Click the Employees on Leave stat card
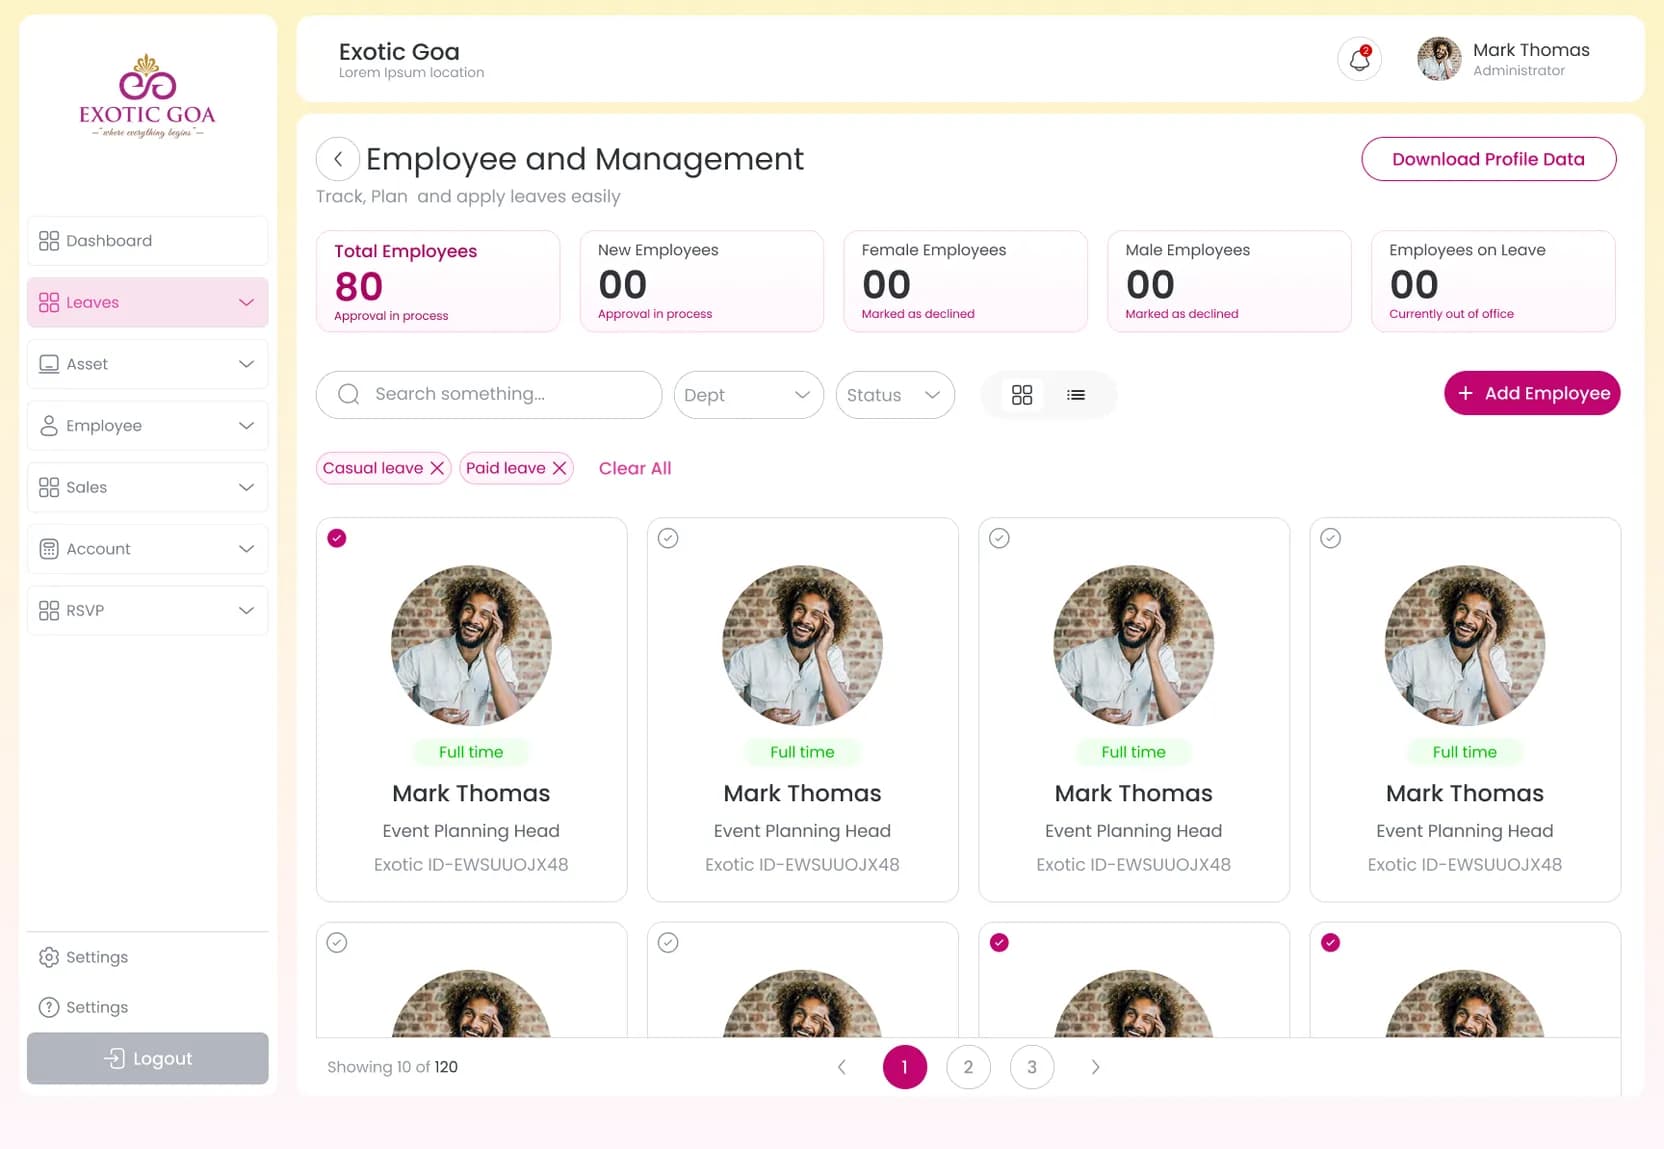Viewport: 1664px width, 1149px height. click(x=1493, y=281)
